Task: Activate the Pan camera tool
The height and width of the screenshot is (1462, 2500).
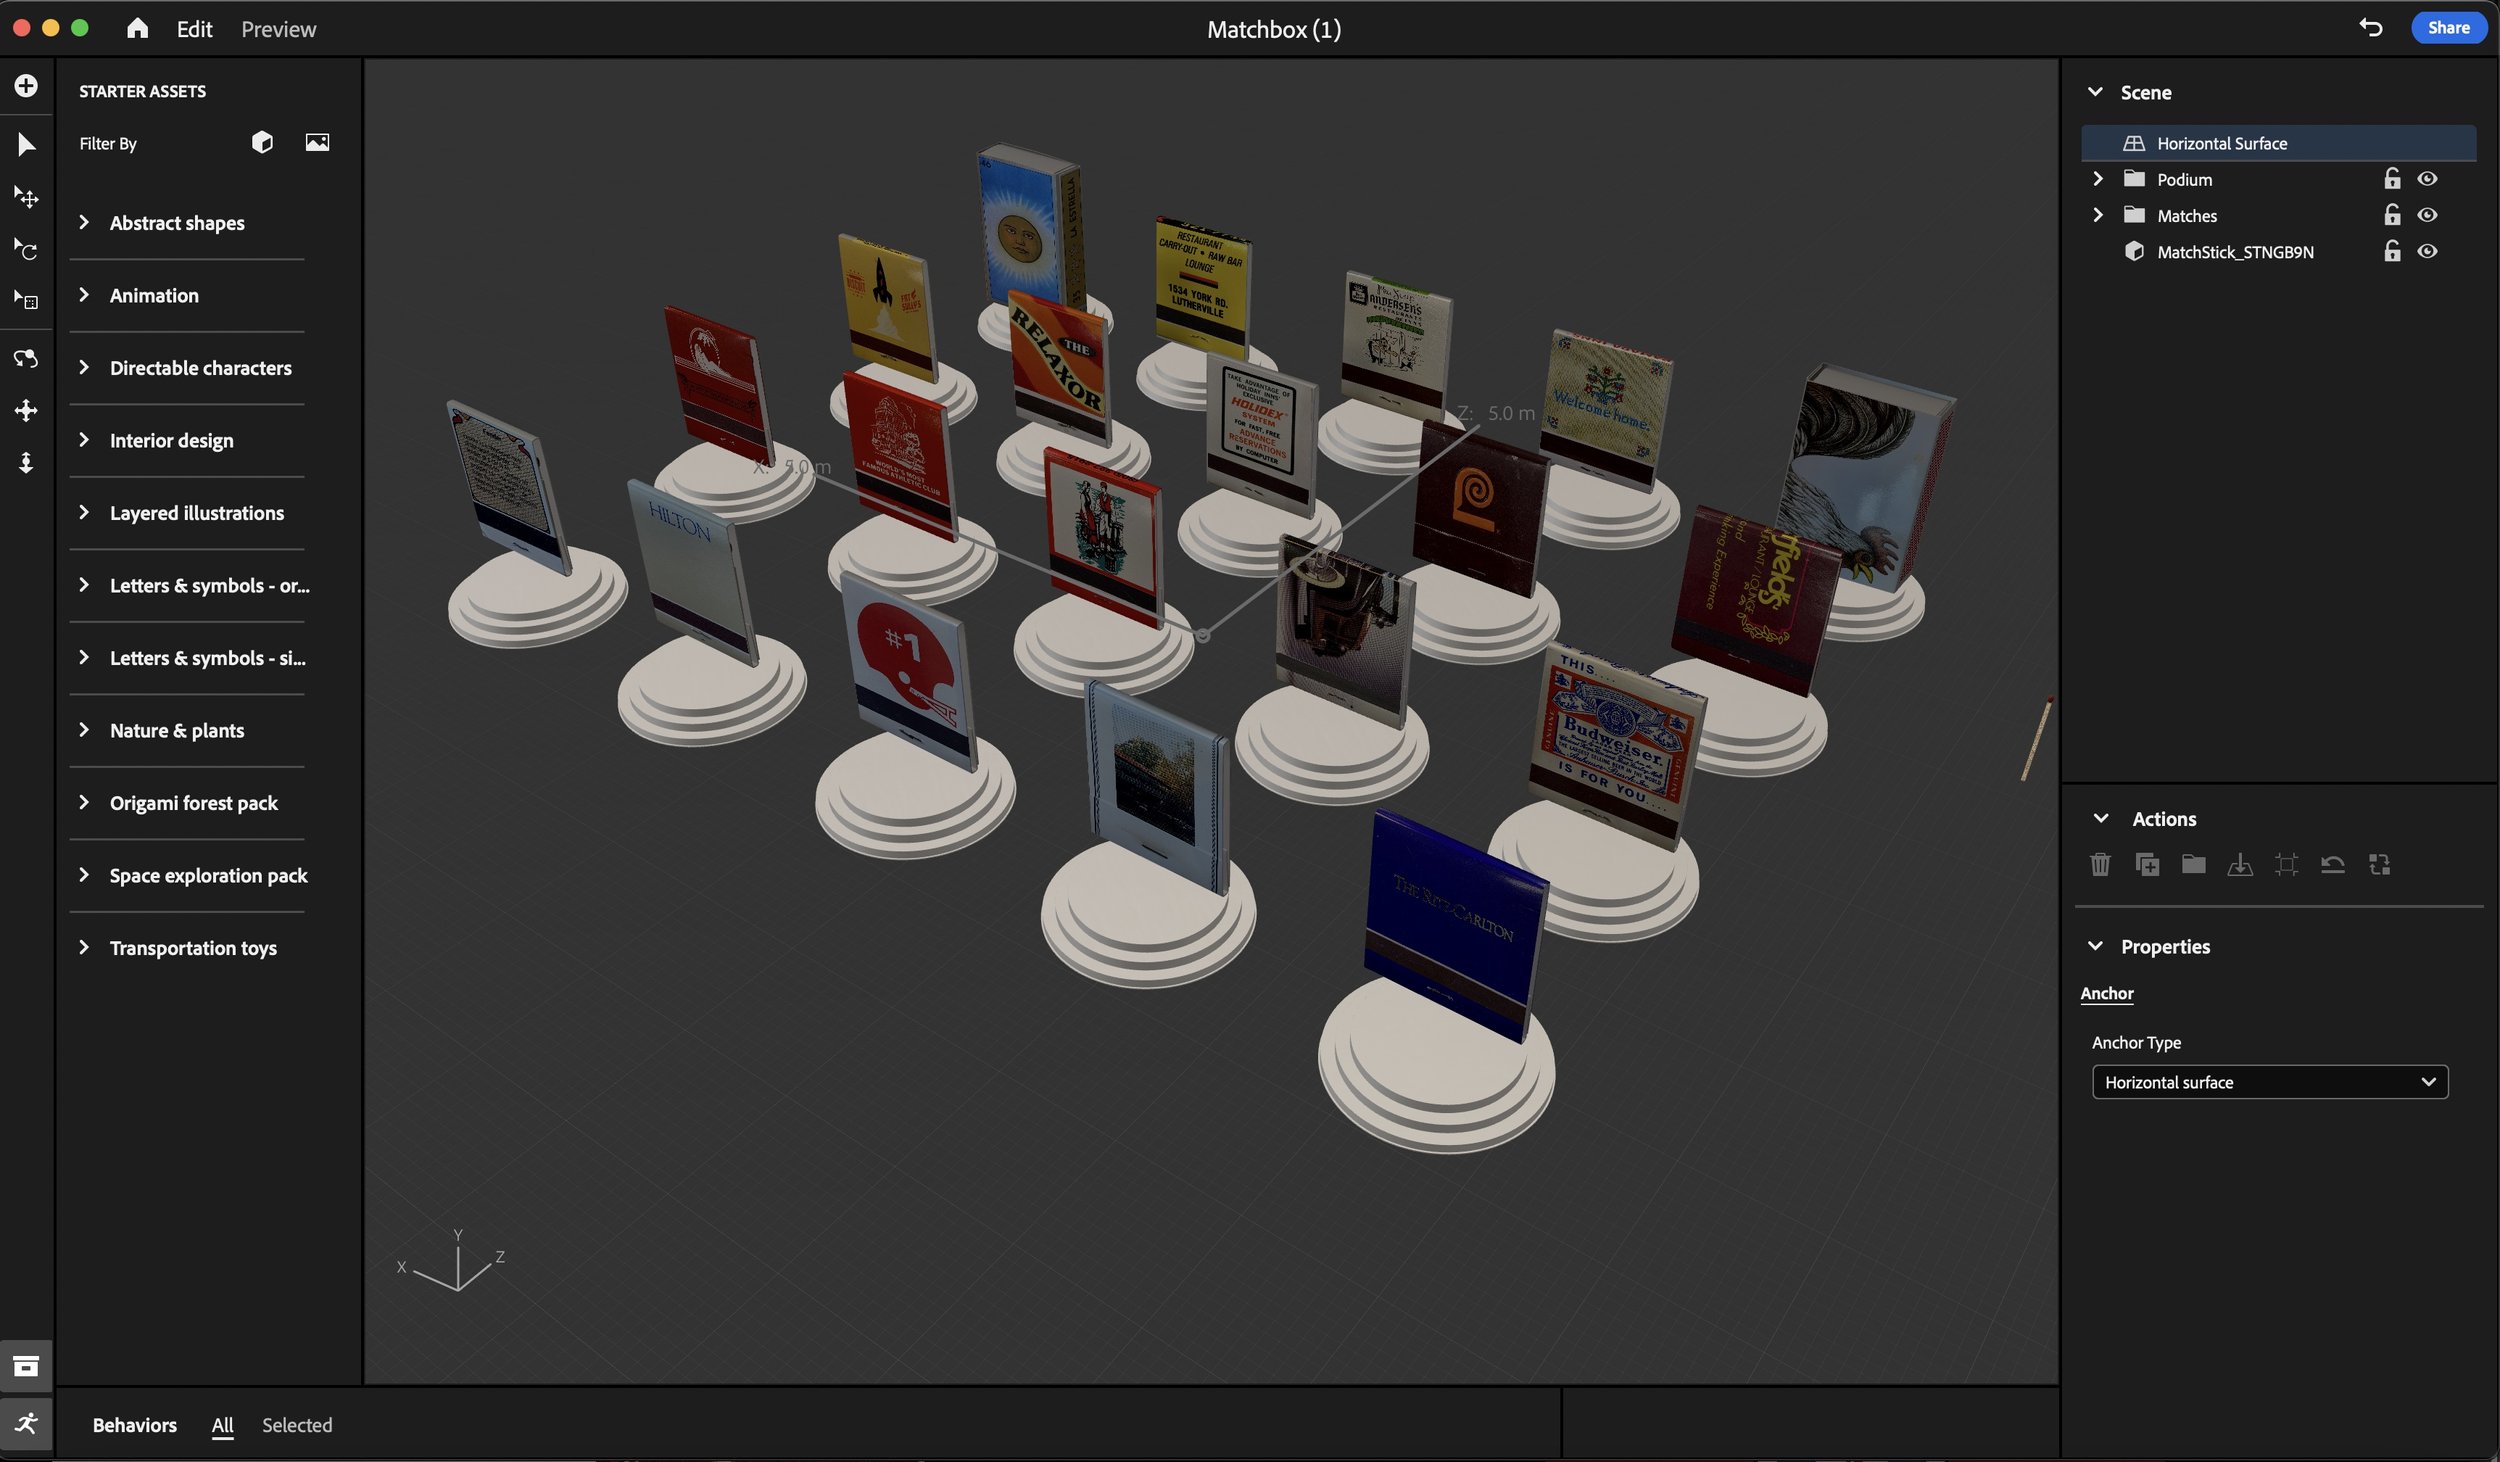Action: click(26, 410)
